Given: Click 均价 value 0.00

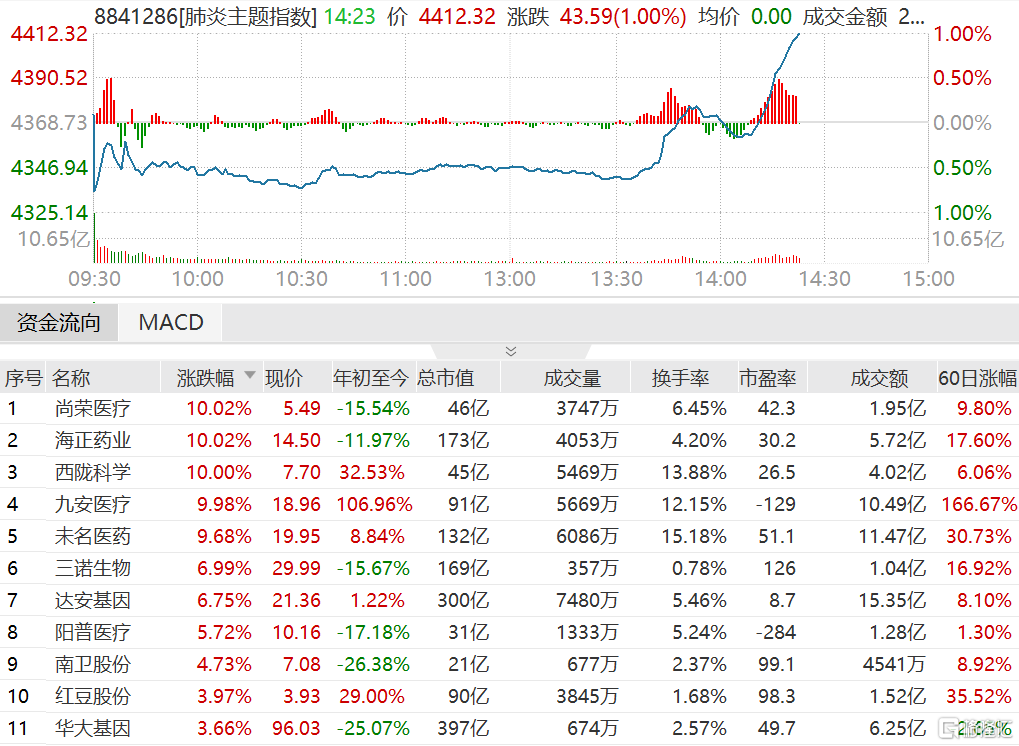Looking at the screenshot, I should click(771, 16).
